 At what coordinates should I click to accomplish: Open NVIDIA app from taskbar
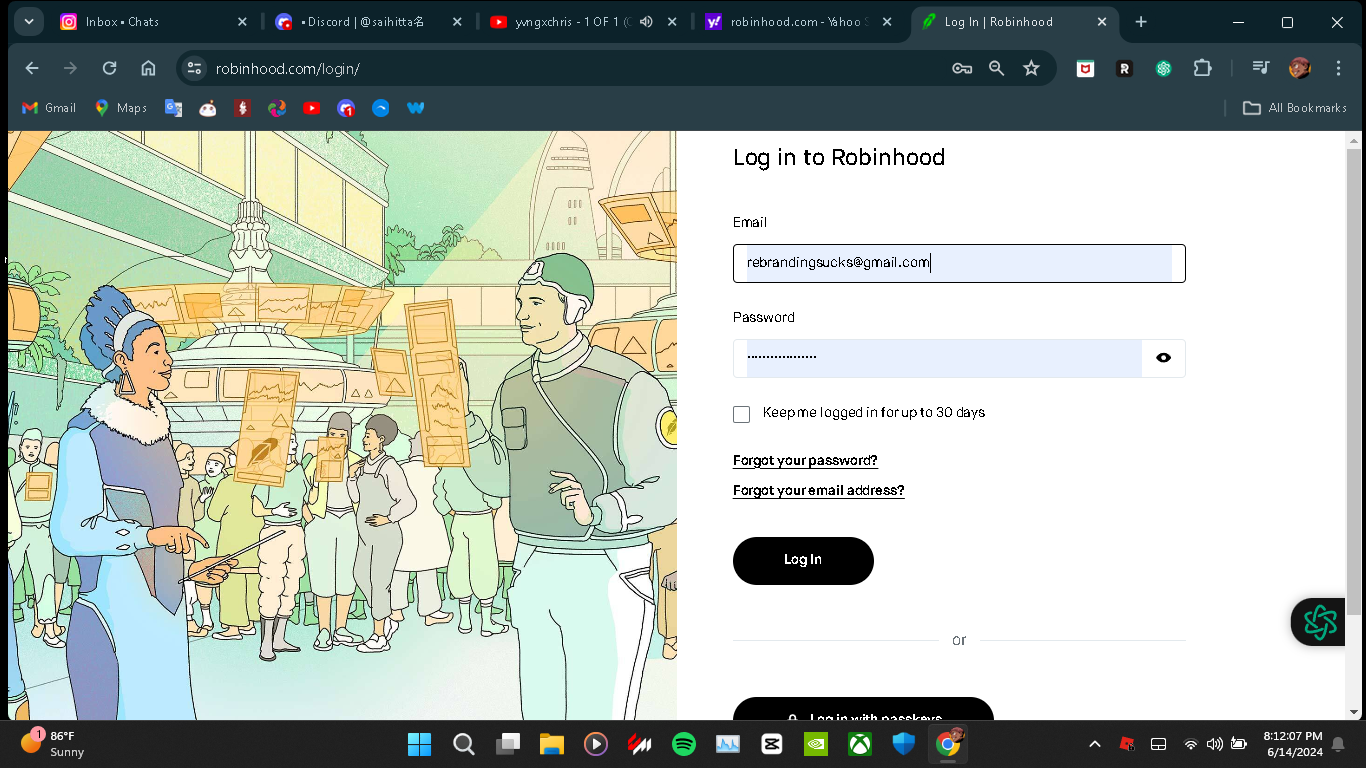click(x=816, y=744)
